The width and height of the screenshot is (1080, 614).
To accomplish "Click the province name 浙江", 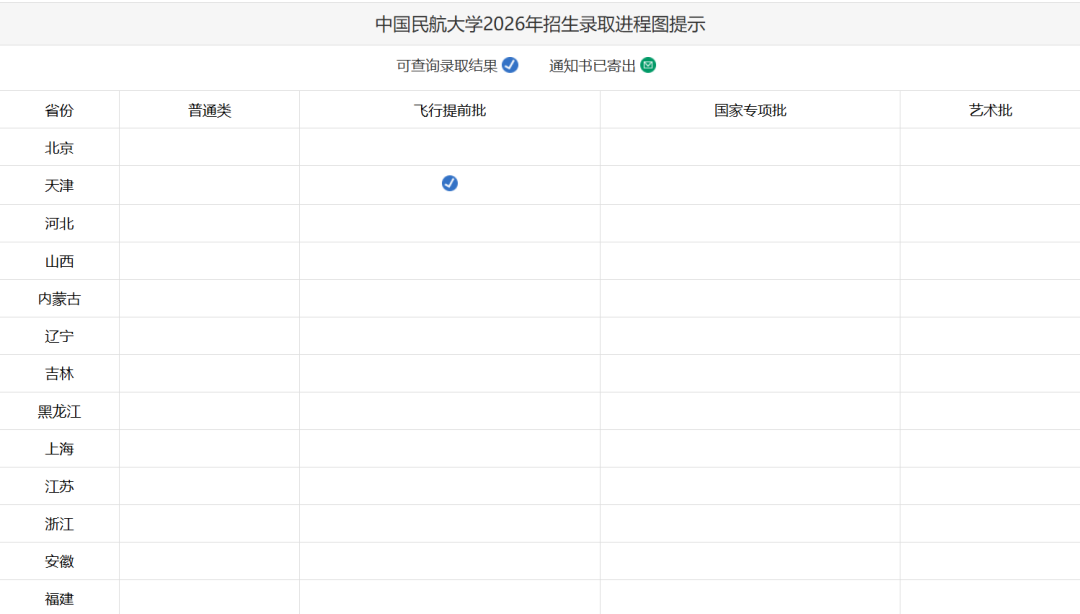I will point(59,524).
